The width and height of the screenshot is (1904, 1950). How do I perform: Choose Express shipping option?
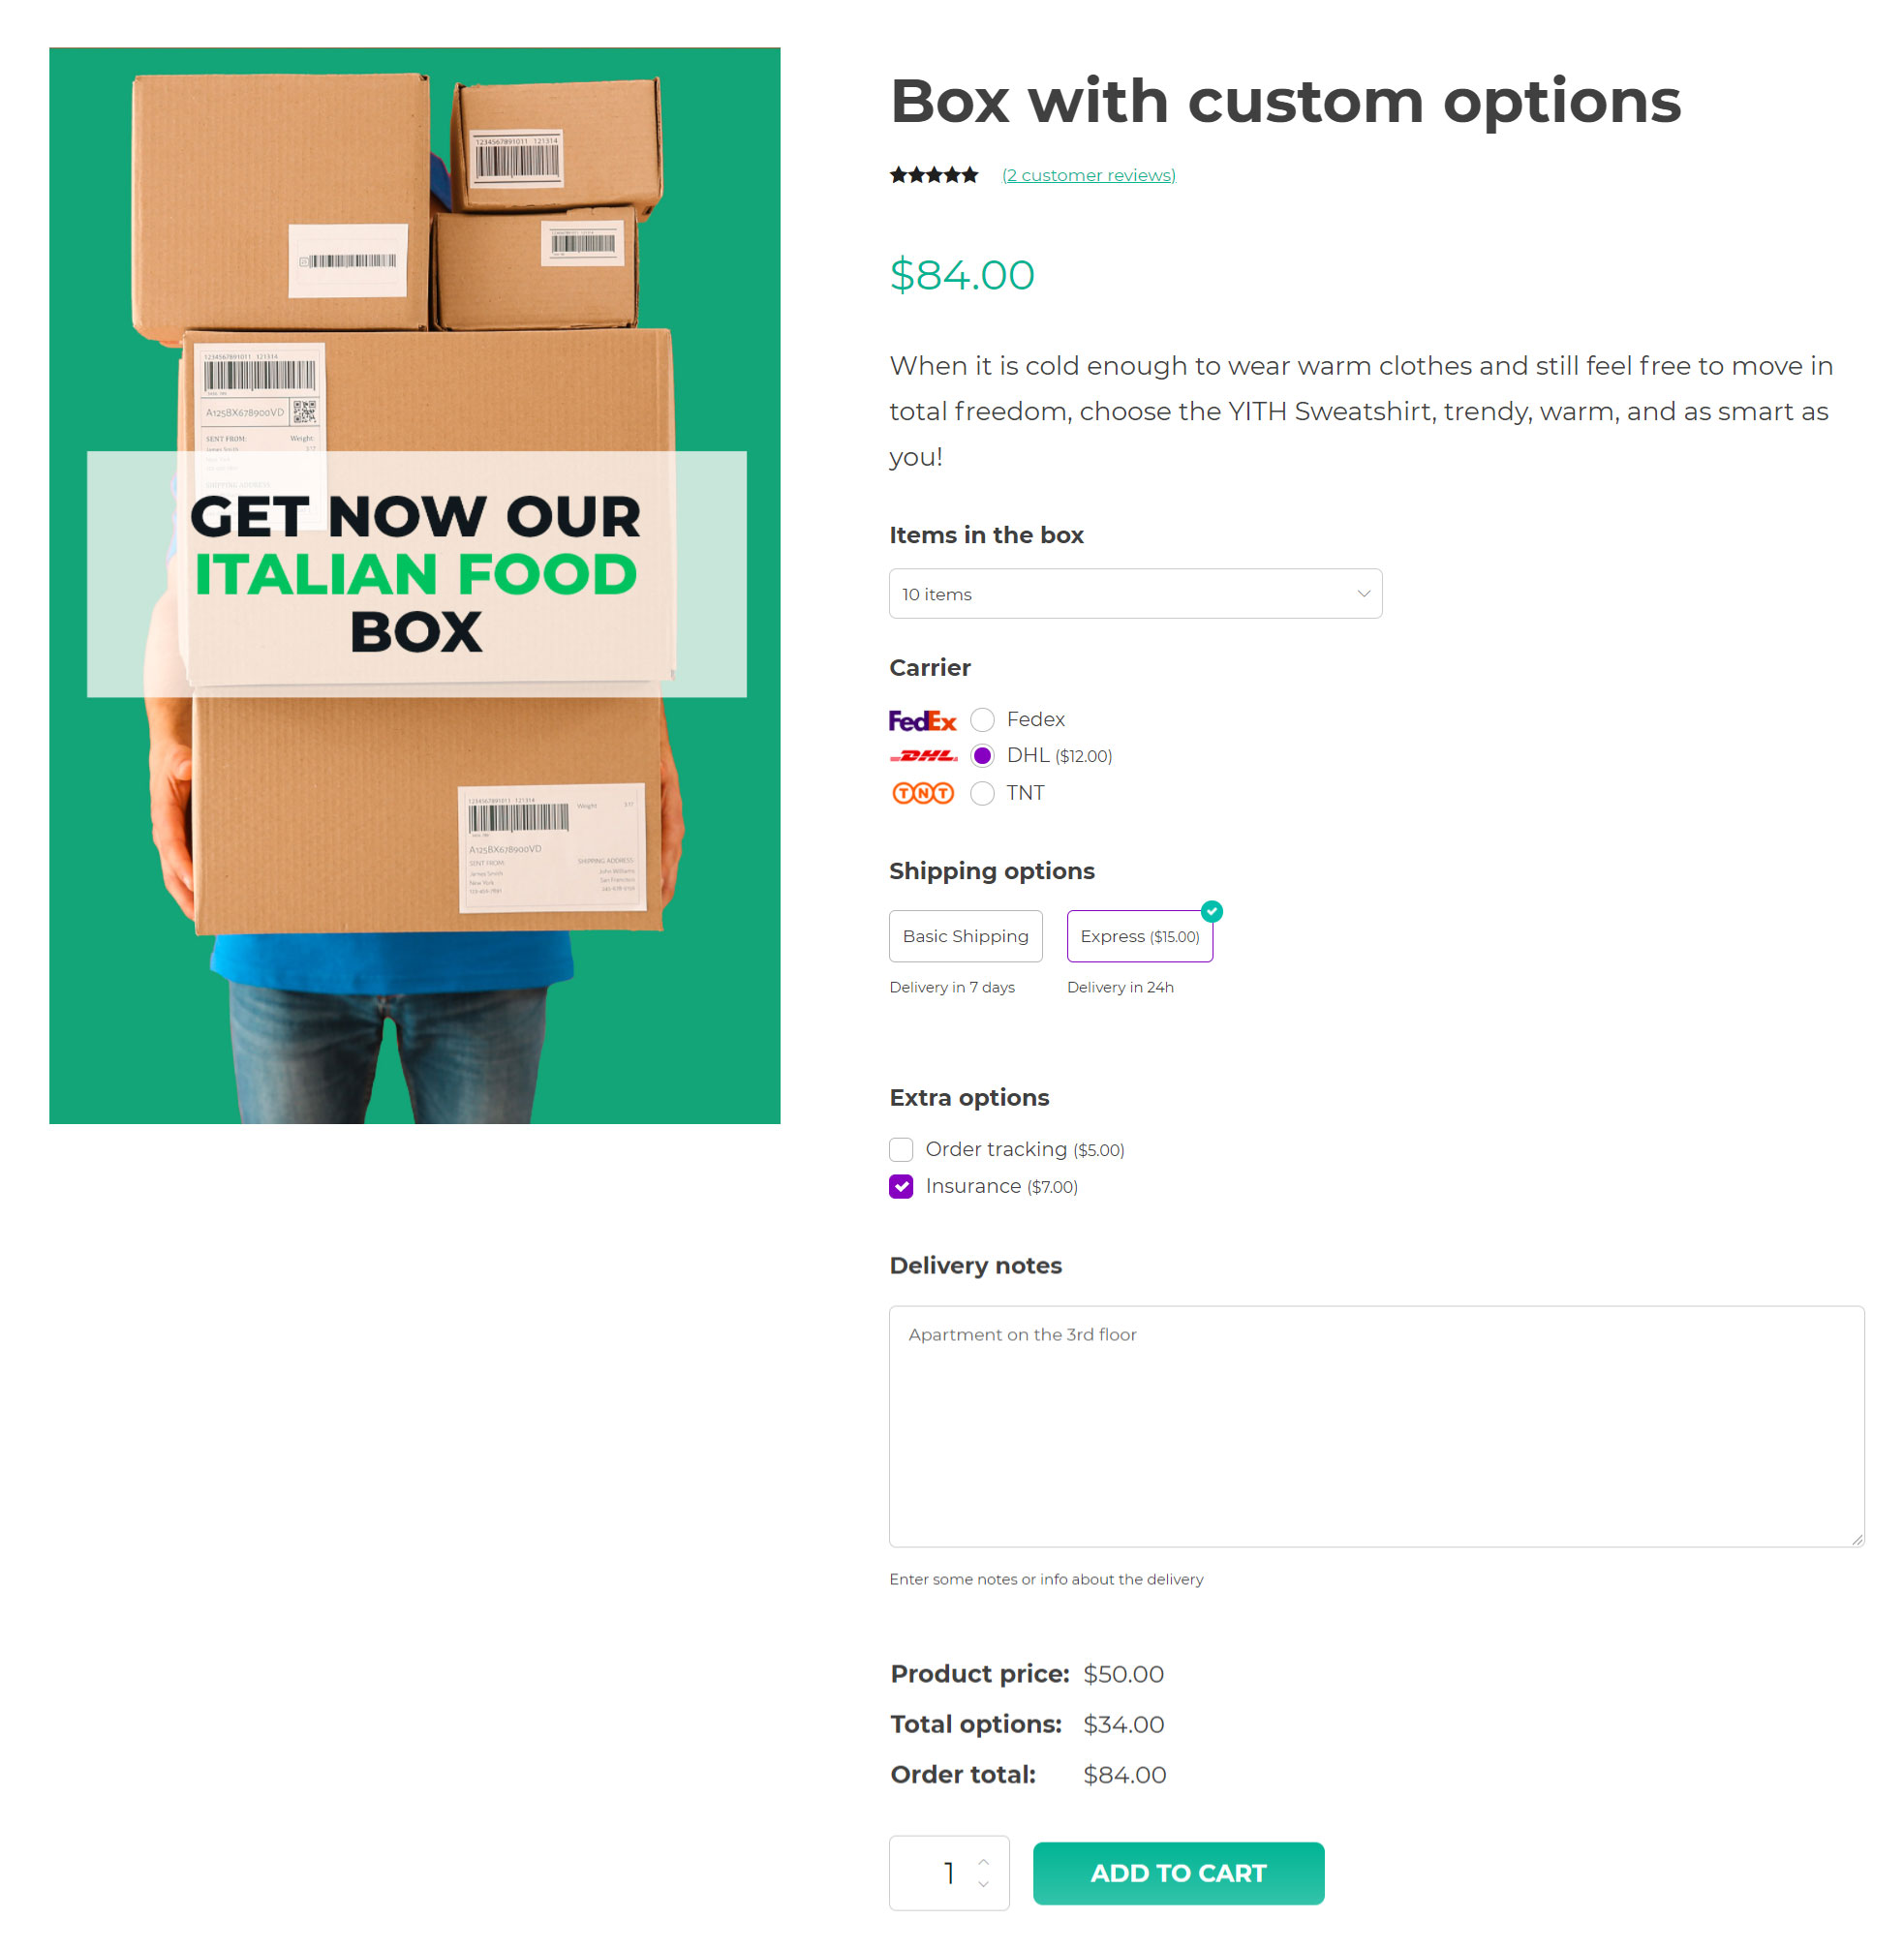(1139, 936)
